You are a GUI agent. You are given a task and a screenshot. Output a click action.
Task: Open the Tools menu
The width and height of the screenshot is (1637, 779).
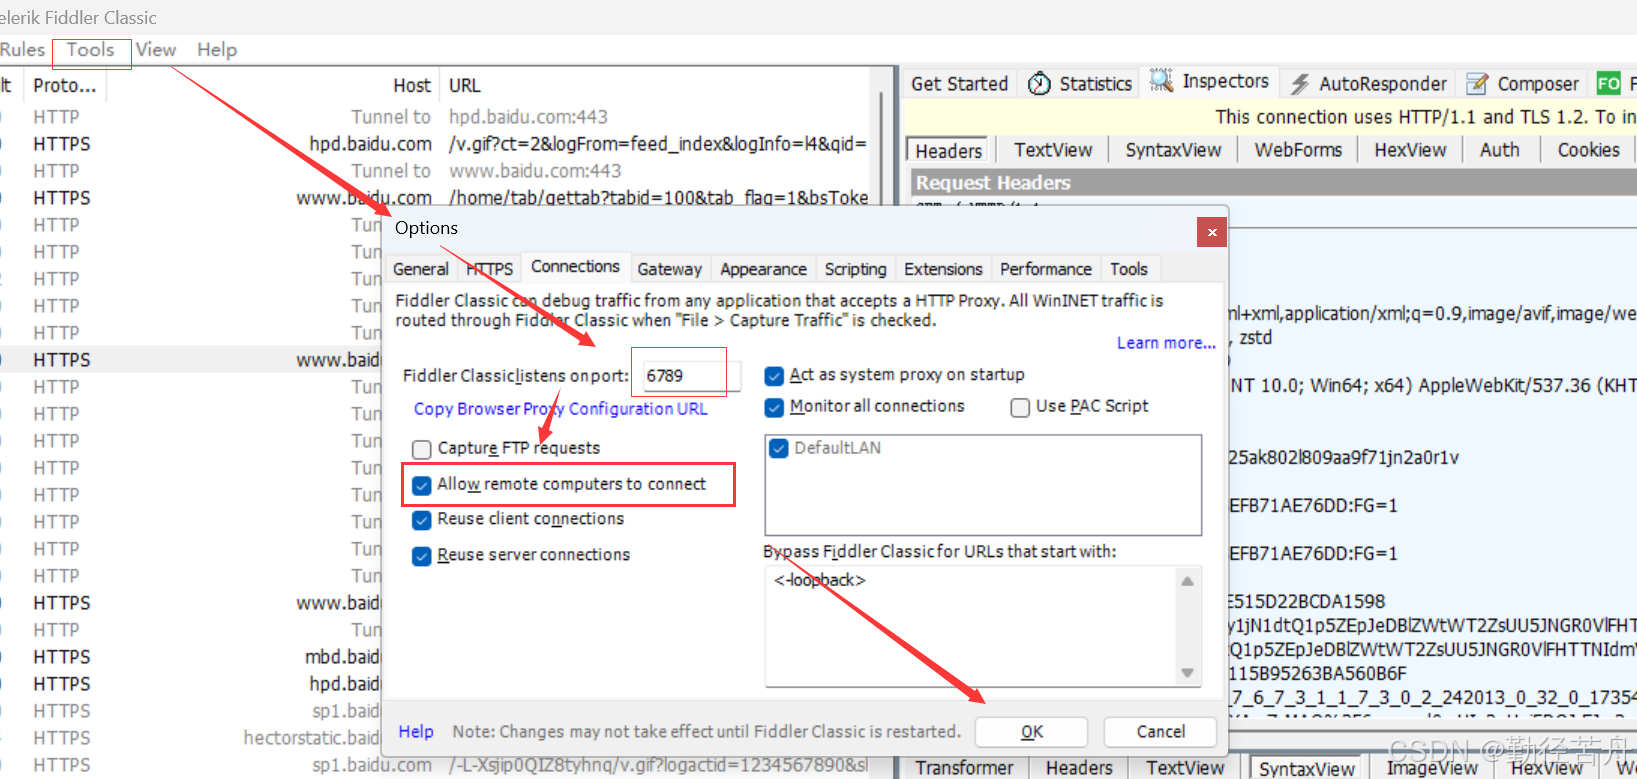click(91, 50)
